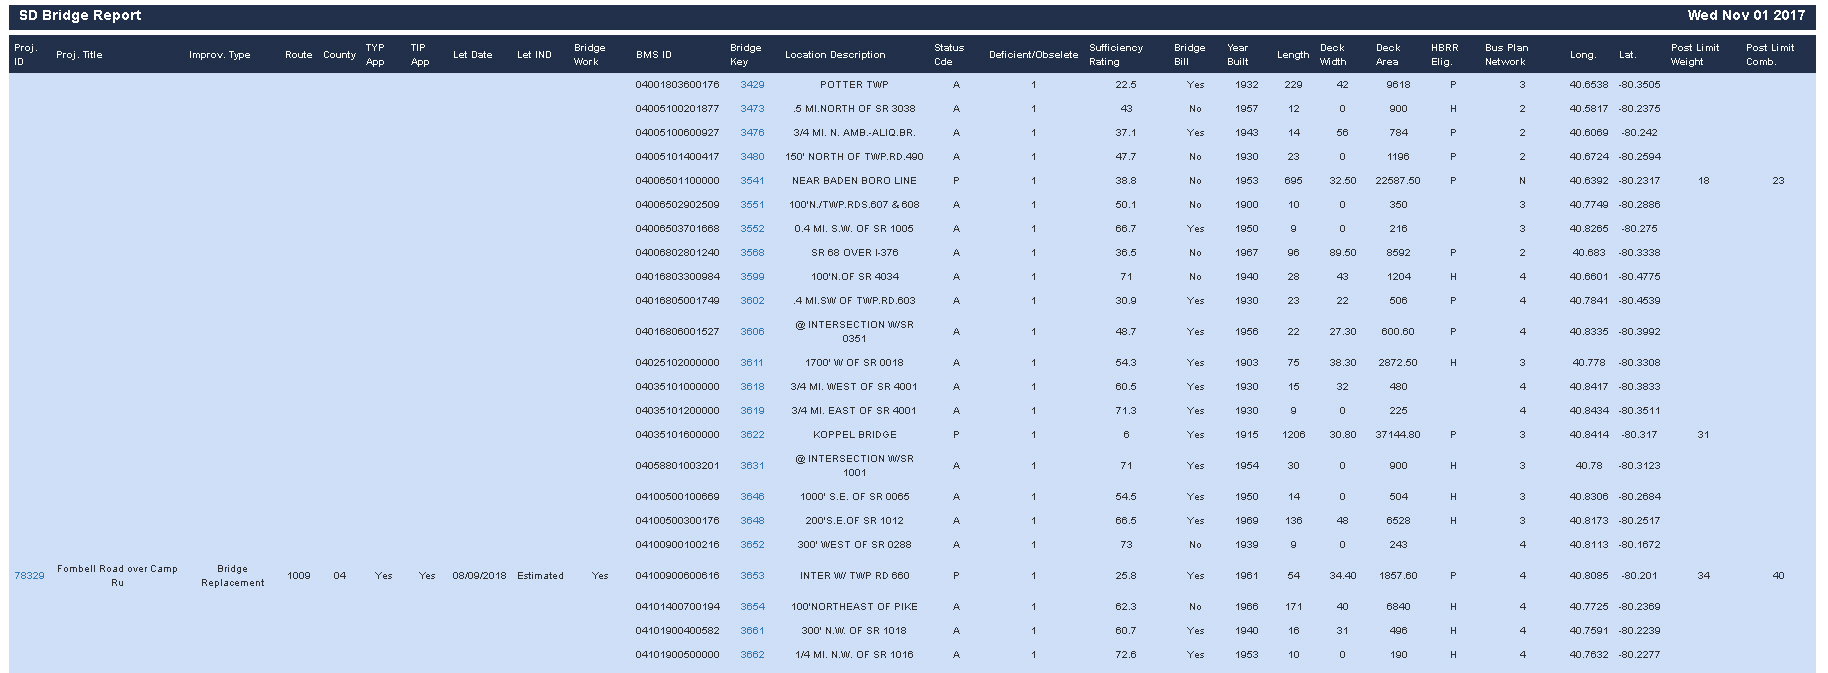Open bridge key 3429 link

[752, 85]
